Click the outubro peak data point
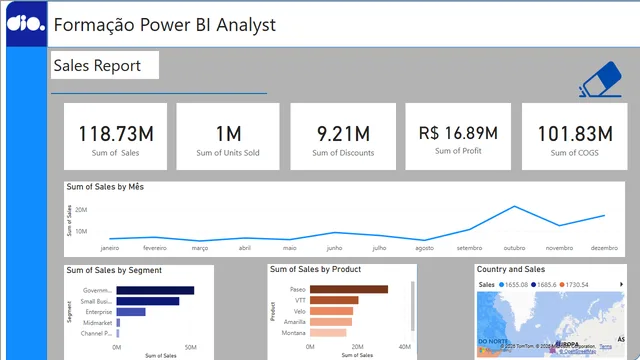 [514, 207]
